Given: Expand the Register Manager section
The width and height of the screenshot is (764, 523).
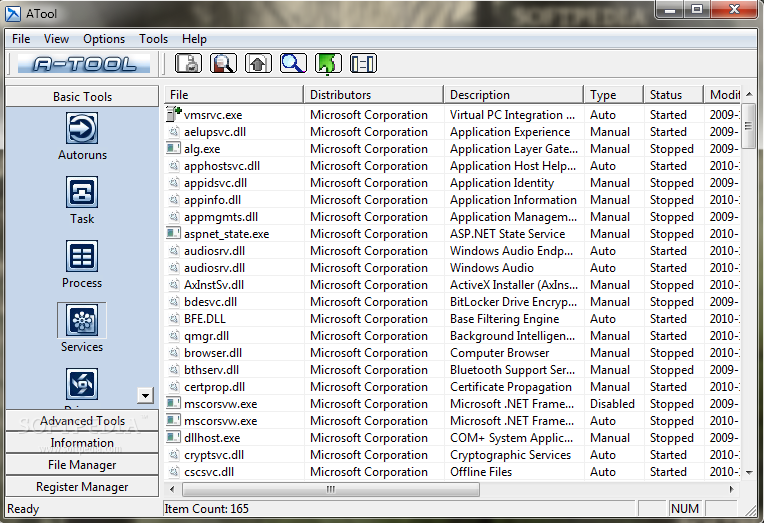Looking at the screenshot, I should [82, 486].
